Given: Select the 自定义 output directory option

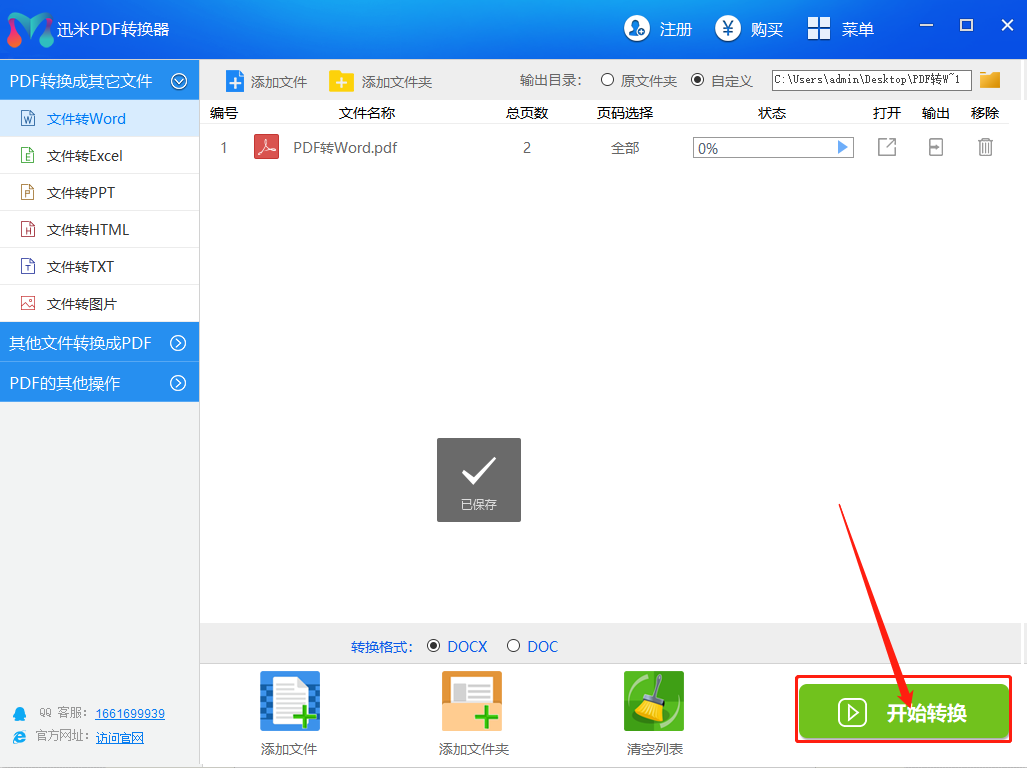Looking at the screenshot, I should click(x=697, y=80).
